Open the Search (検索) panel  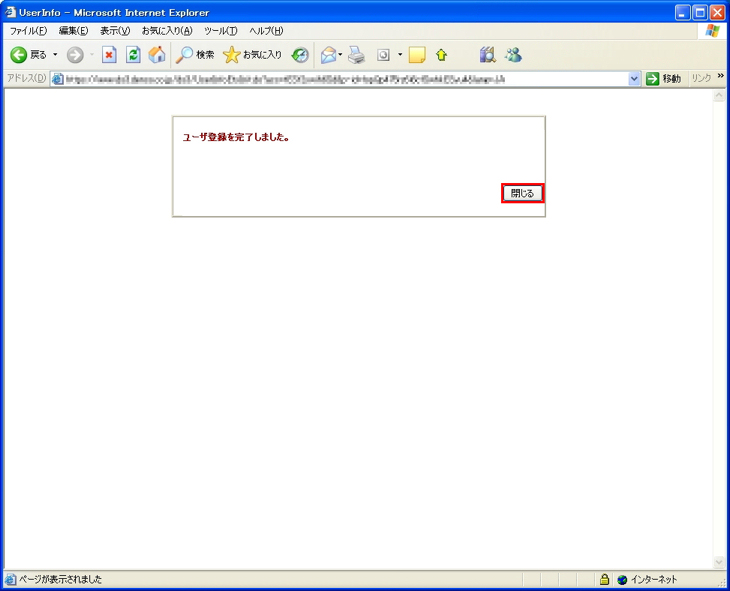pyautogui.click(x=196, y=55)
